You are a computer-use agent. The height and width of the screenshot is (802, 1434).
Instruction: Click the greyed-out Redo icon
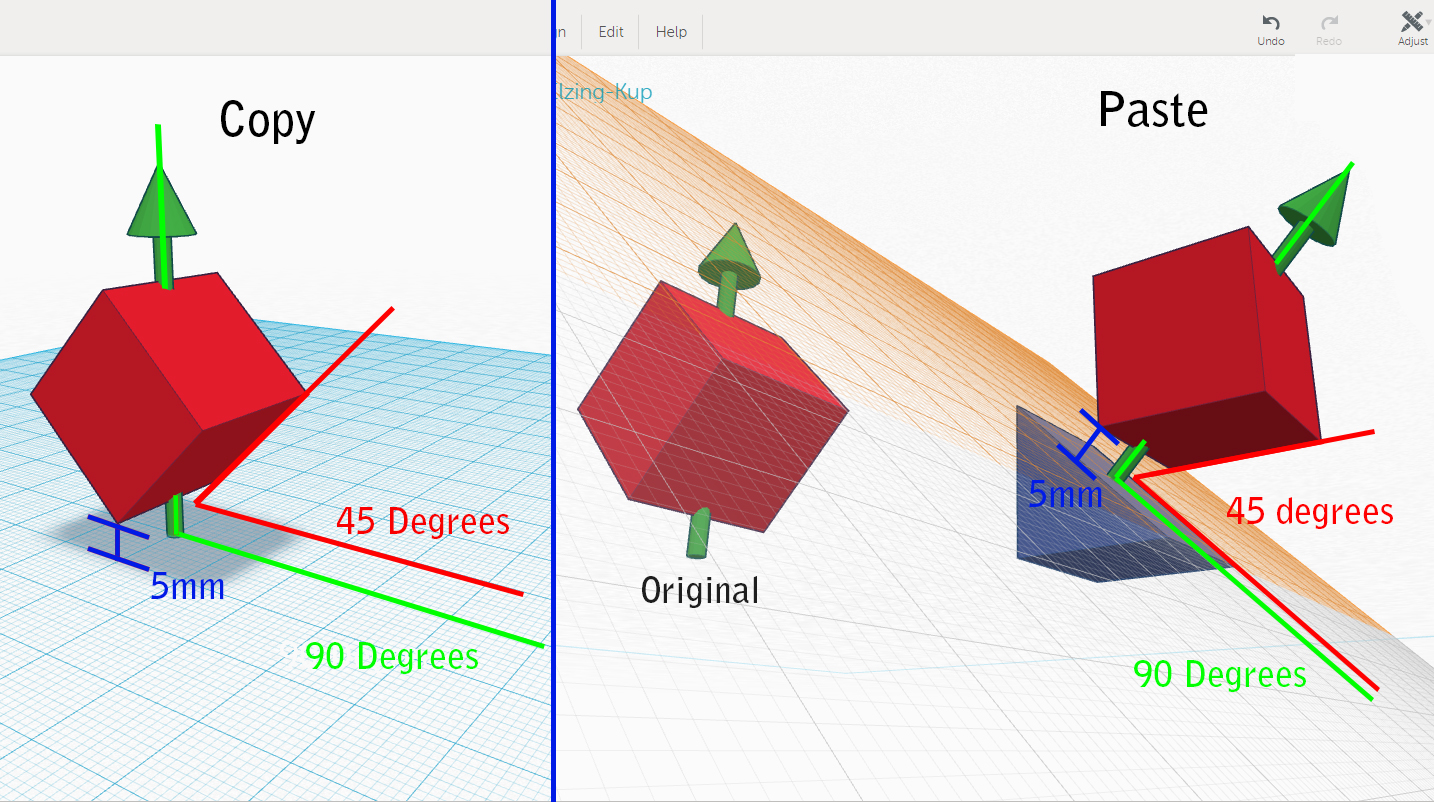coord(1329,22)
